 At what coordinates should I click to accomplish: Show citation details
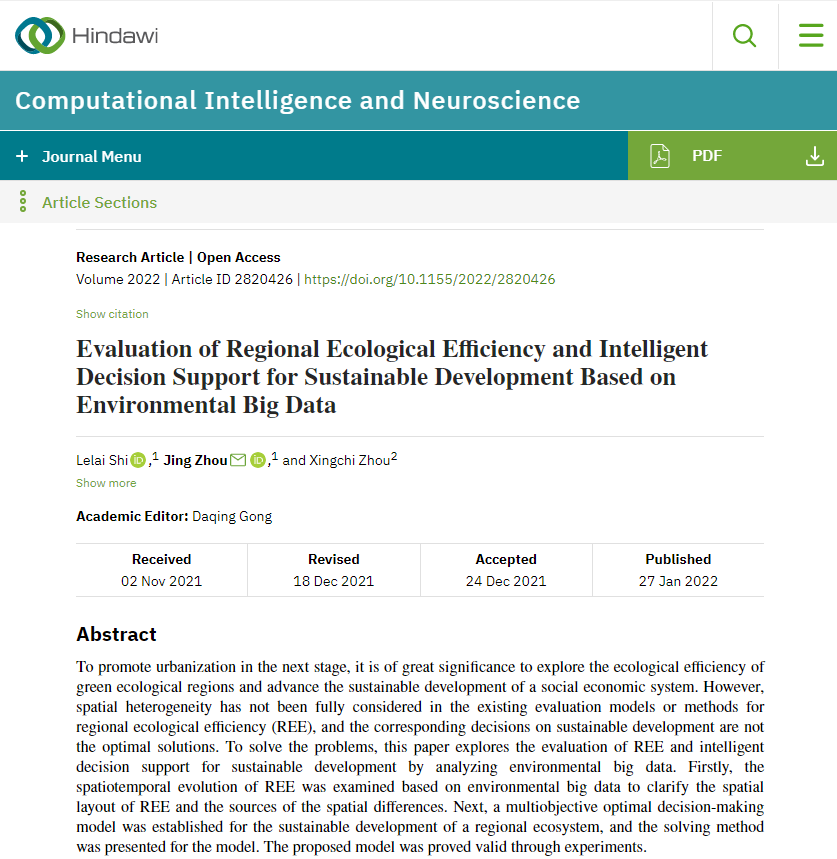112,314
